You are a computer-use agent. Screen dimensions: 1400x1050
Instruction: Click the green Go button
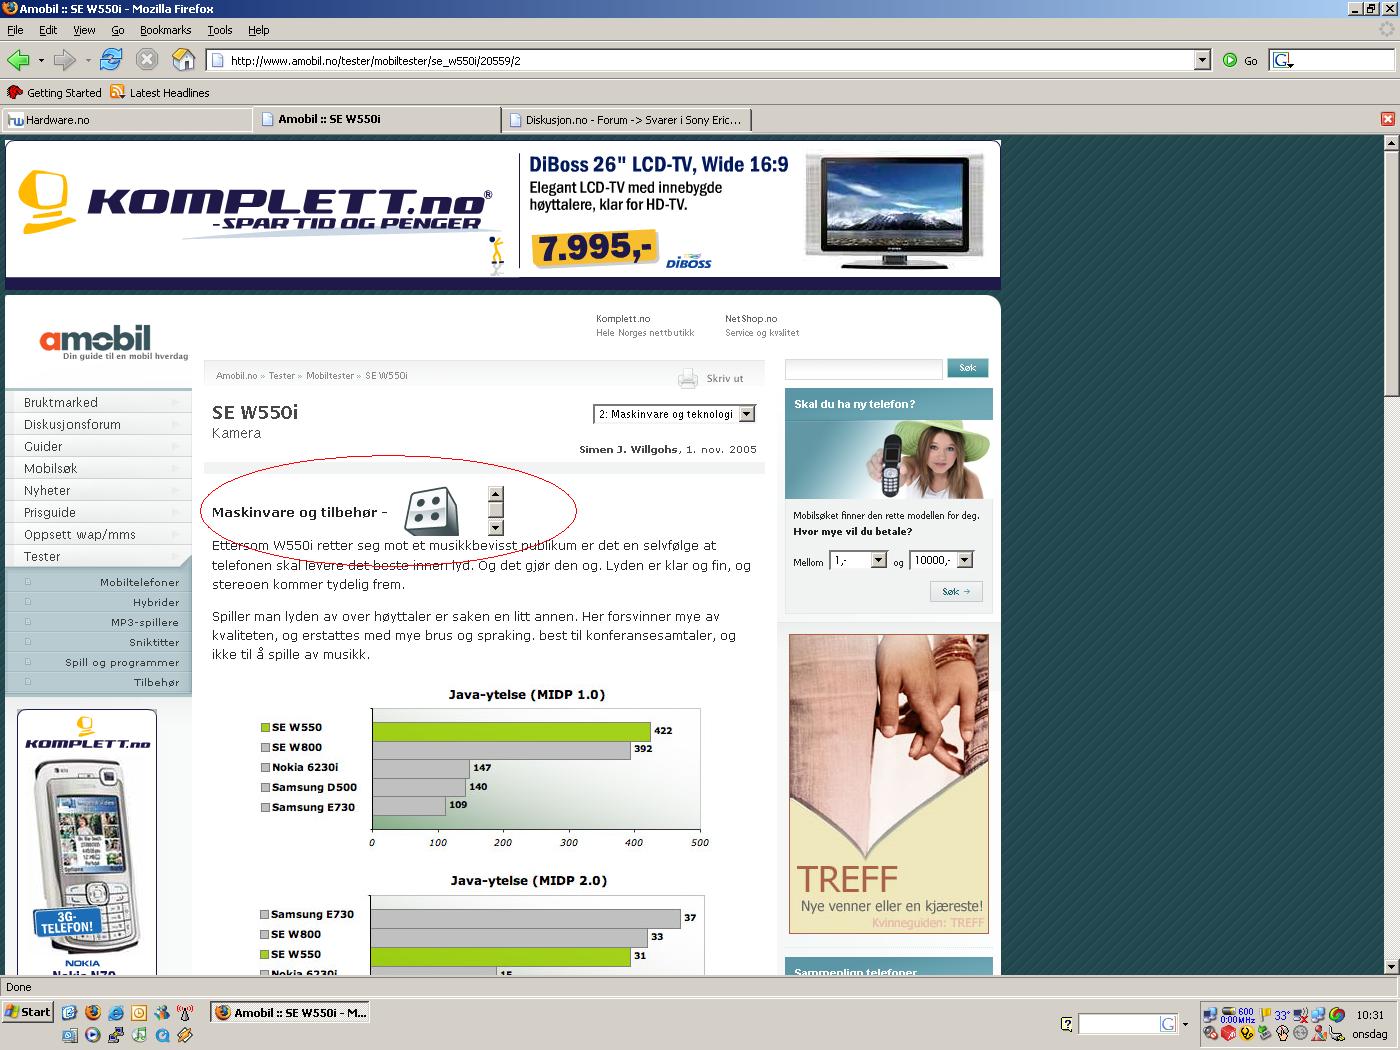[x=1240, y=60]
